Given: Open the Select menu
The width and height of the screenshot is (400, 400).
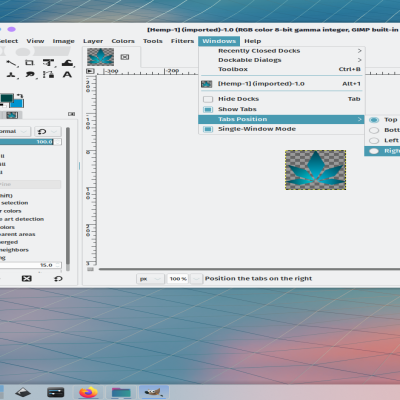Looking at the screenshot, I should click(9, 41).
